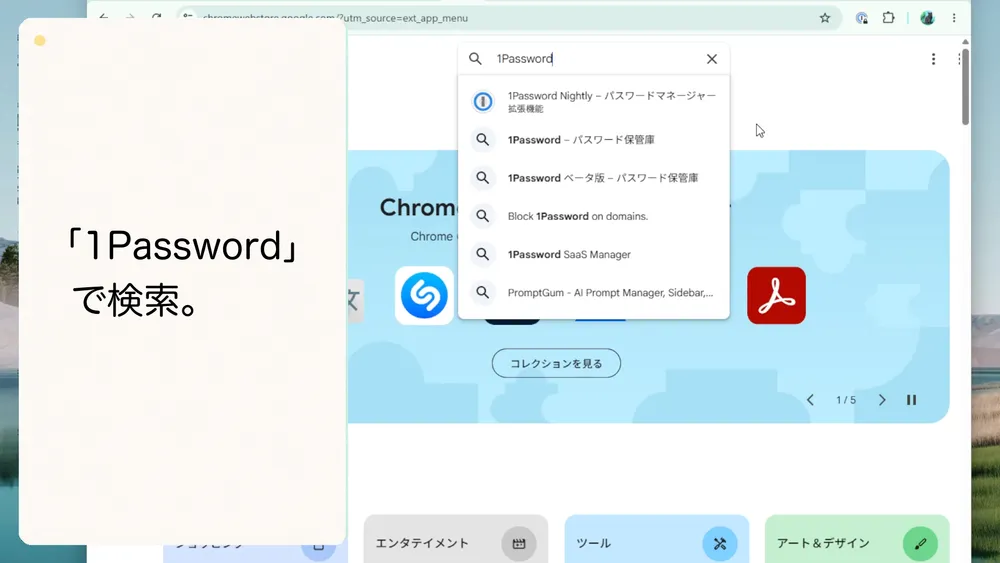
Task: Go to next carousel slide
Action: tap(882, 400)
